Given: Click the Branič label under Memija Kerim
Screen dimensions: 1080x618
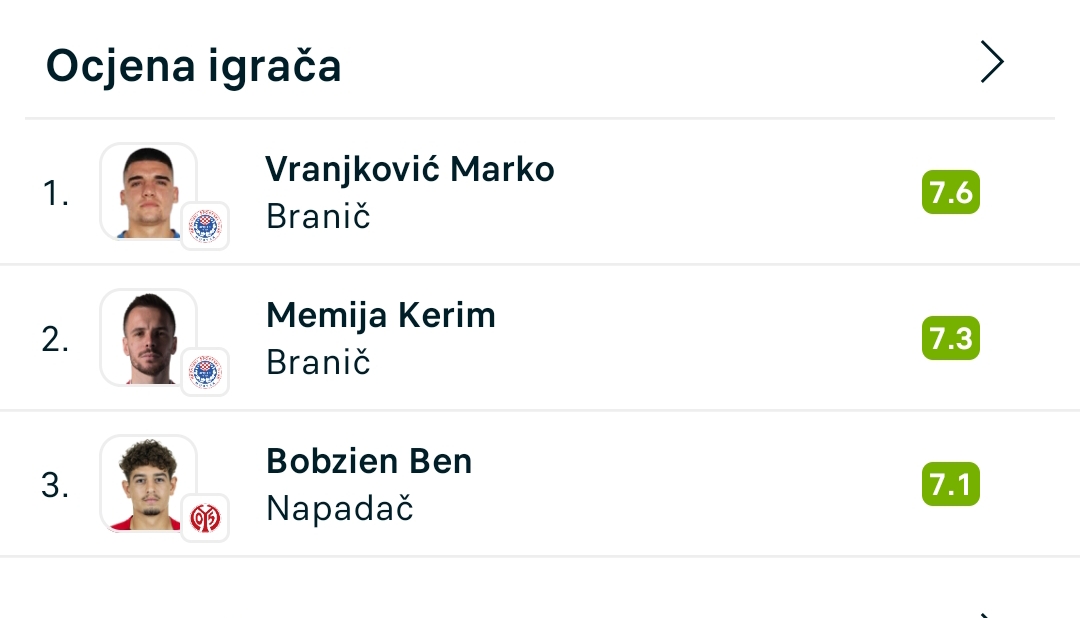Looking at the screenshot, I should pyautogui.click(x=318, y=363).
